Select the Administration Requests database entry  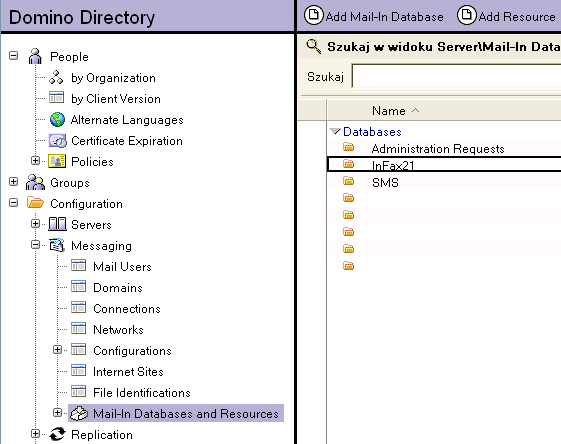click(x=438, y=148)
